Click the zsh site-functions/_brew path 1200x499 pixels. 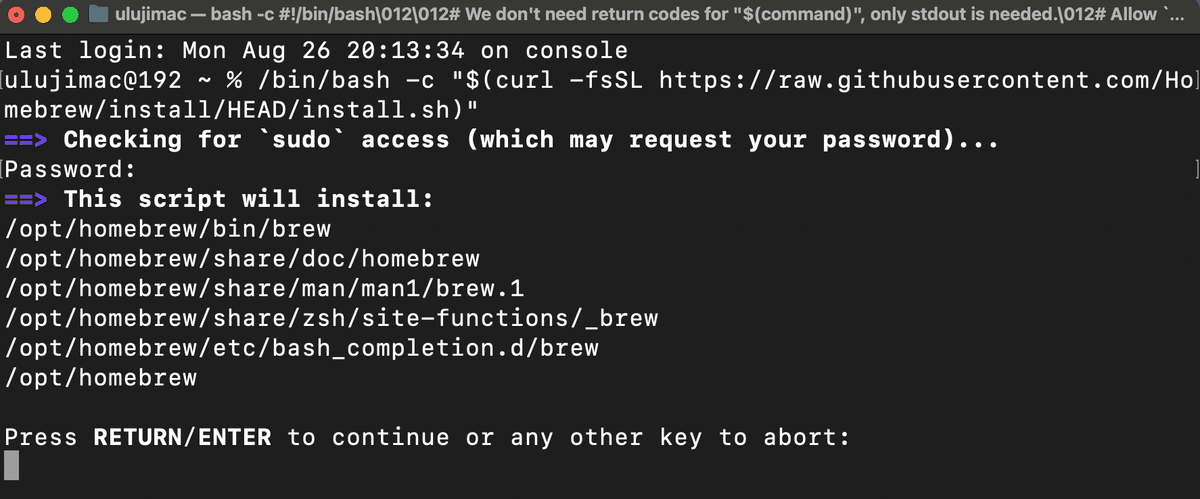331,319
